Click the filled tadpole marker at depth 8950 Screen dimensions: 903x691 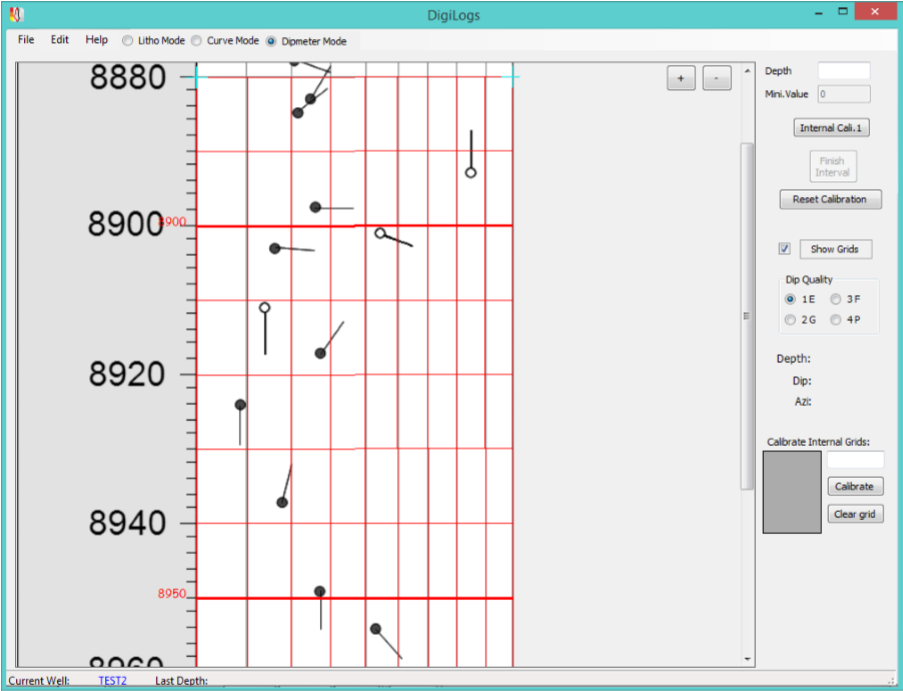pyautogui.click(x=319, y=592)
